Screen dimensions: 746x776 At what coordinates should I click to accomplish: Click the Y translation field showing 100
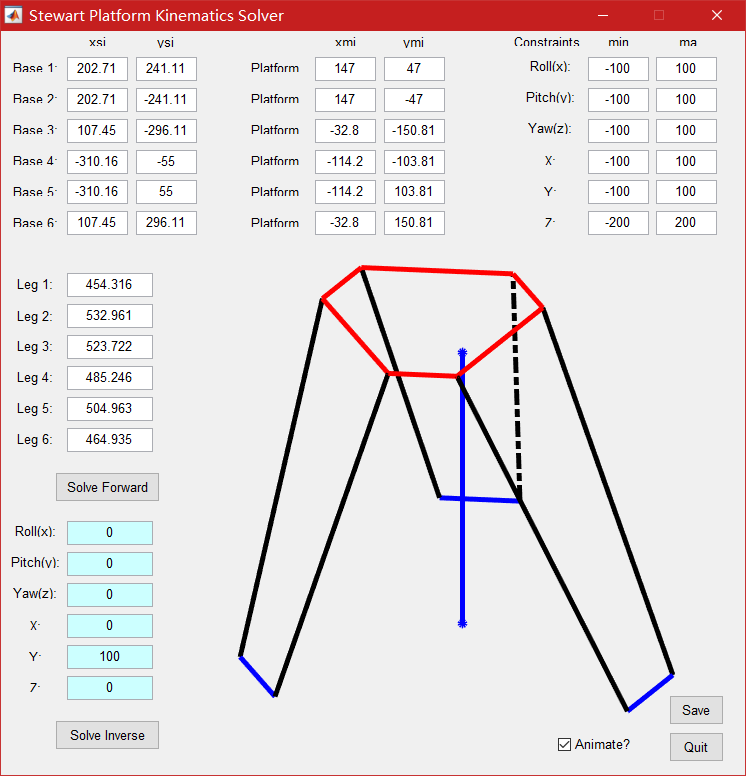click(110, 657)
